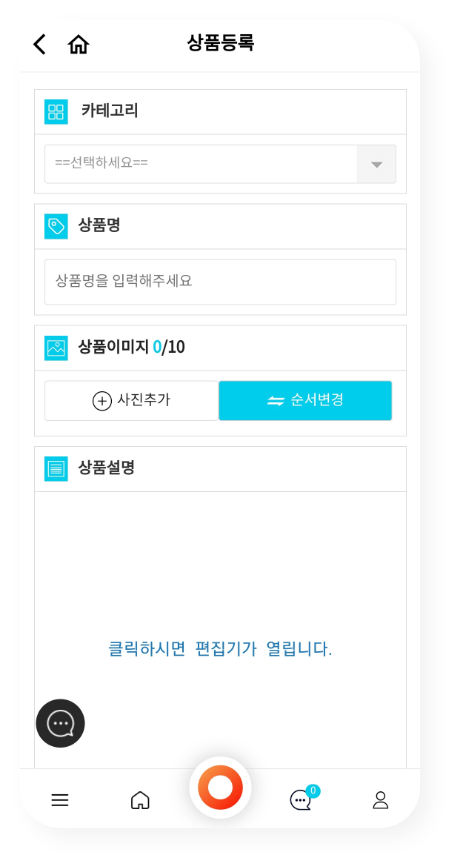Click the 순서변경 button
The image size is (460, 868).
pos(306,400)
